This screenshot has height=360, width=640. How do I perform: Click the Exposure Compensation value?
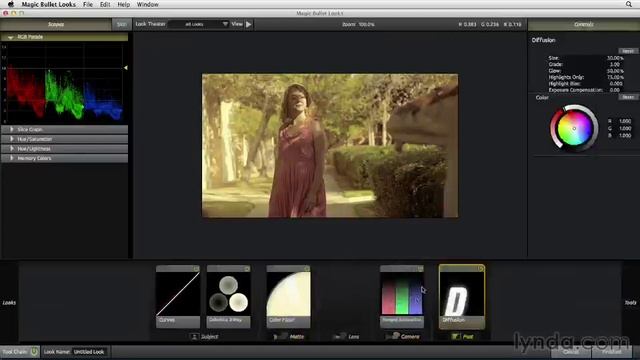[615, 90]
